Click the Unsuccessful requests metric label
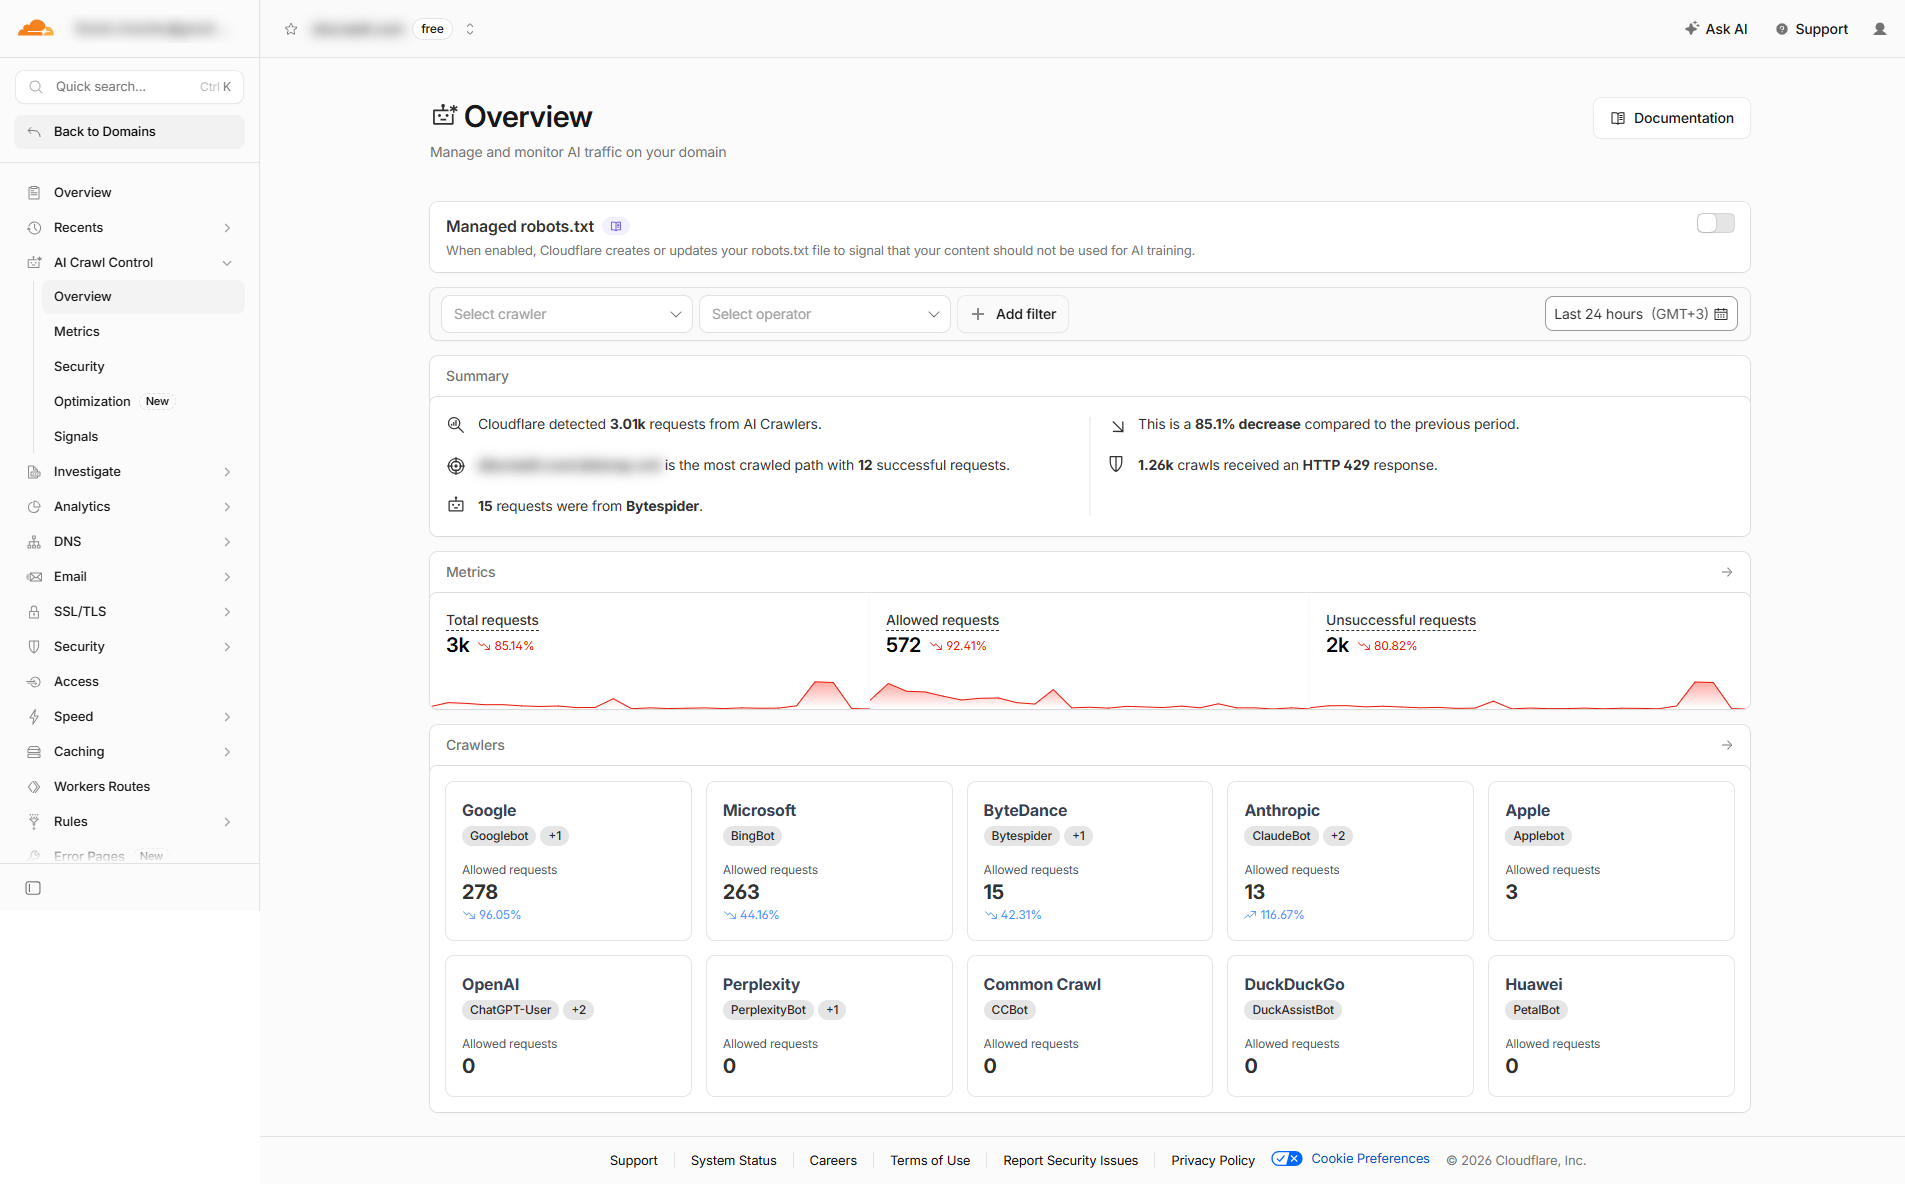 (x=1401, y=620)
